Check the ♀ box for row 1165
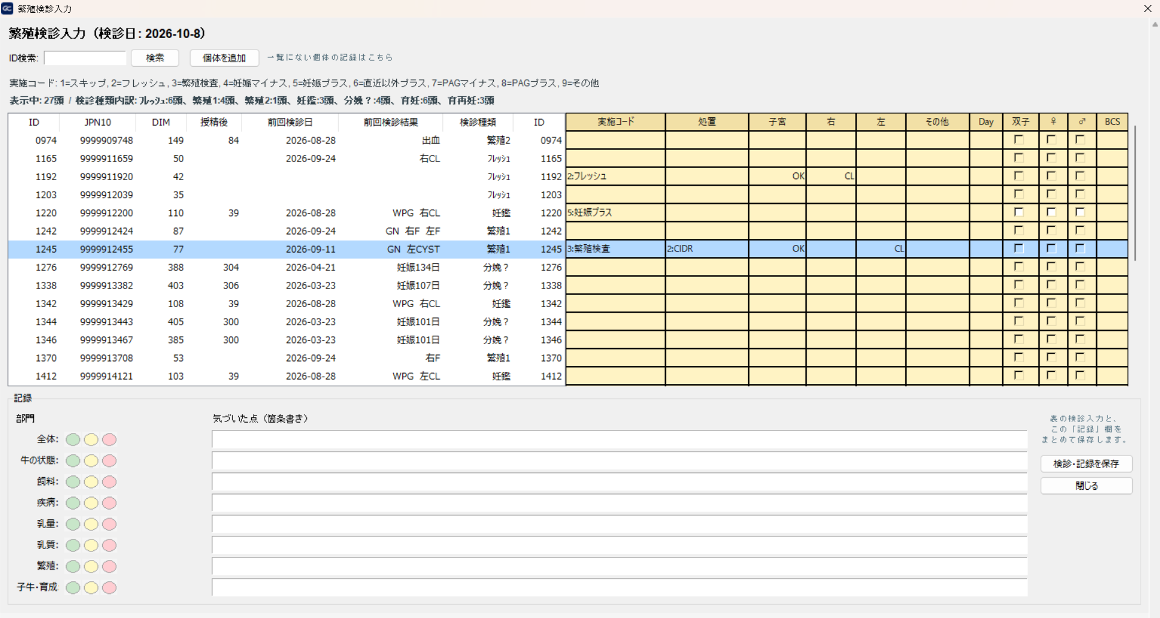1160x618 pixels. coord(1051,158)
